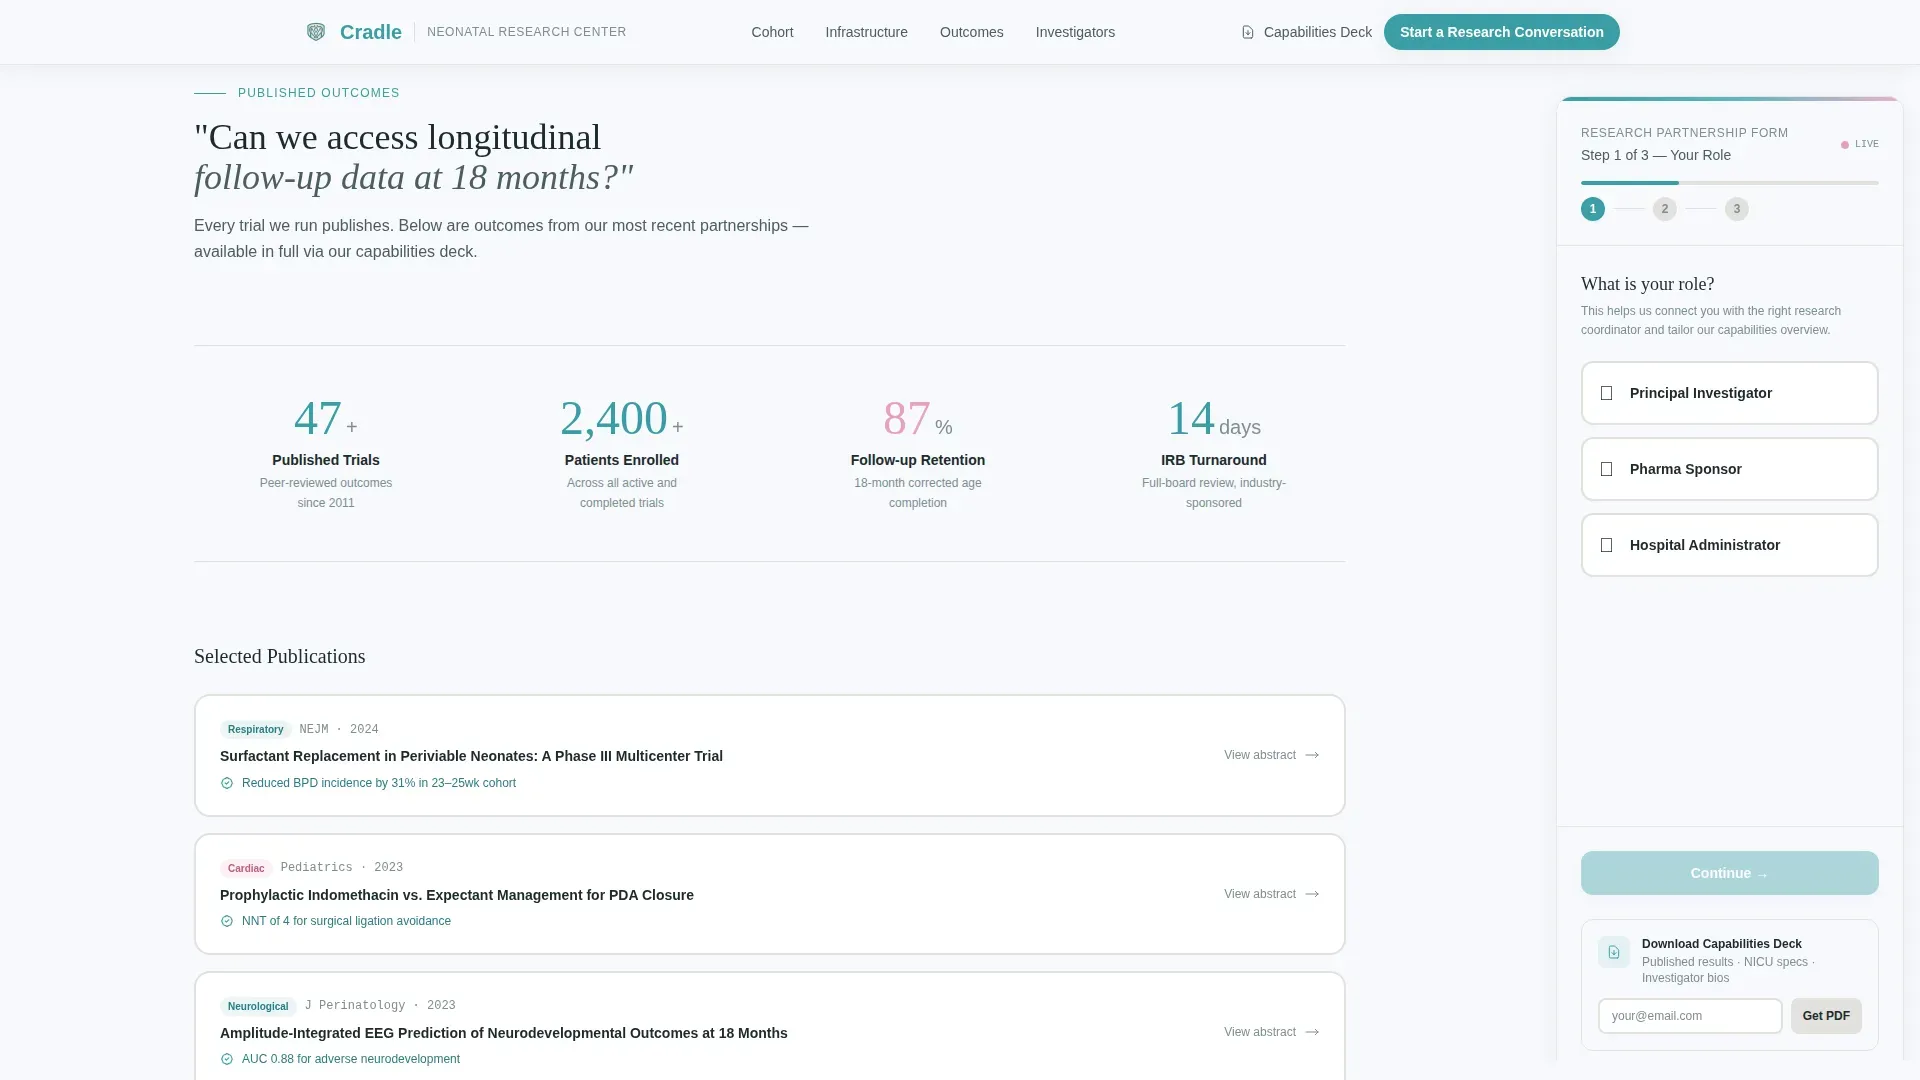Click the 87% Follow-up Retention stat

click(918, 453)
